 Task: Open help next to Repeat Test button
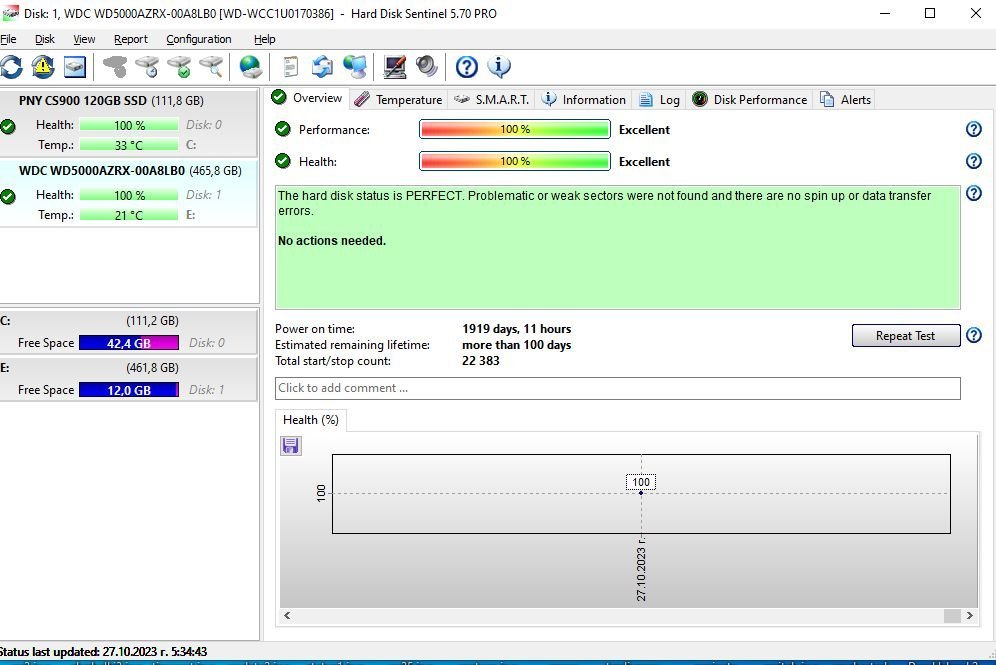(x=973, y=336)
